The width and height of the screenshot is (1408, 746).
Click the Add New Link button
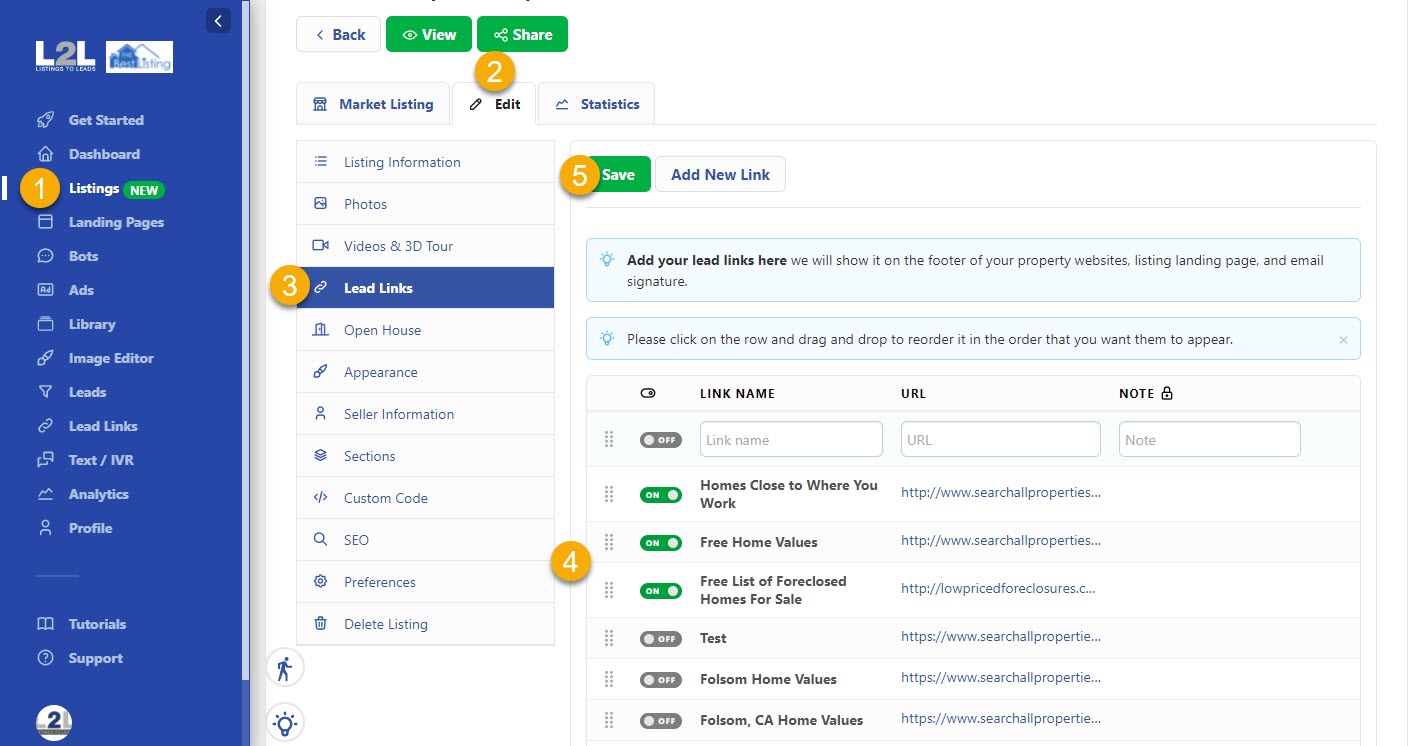pos(720,174)
